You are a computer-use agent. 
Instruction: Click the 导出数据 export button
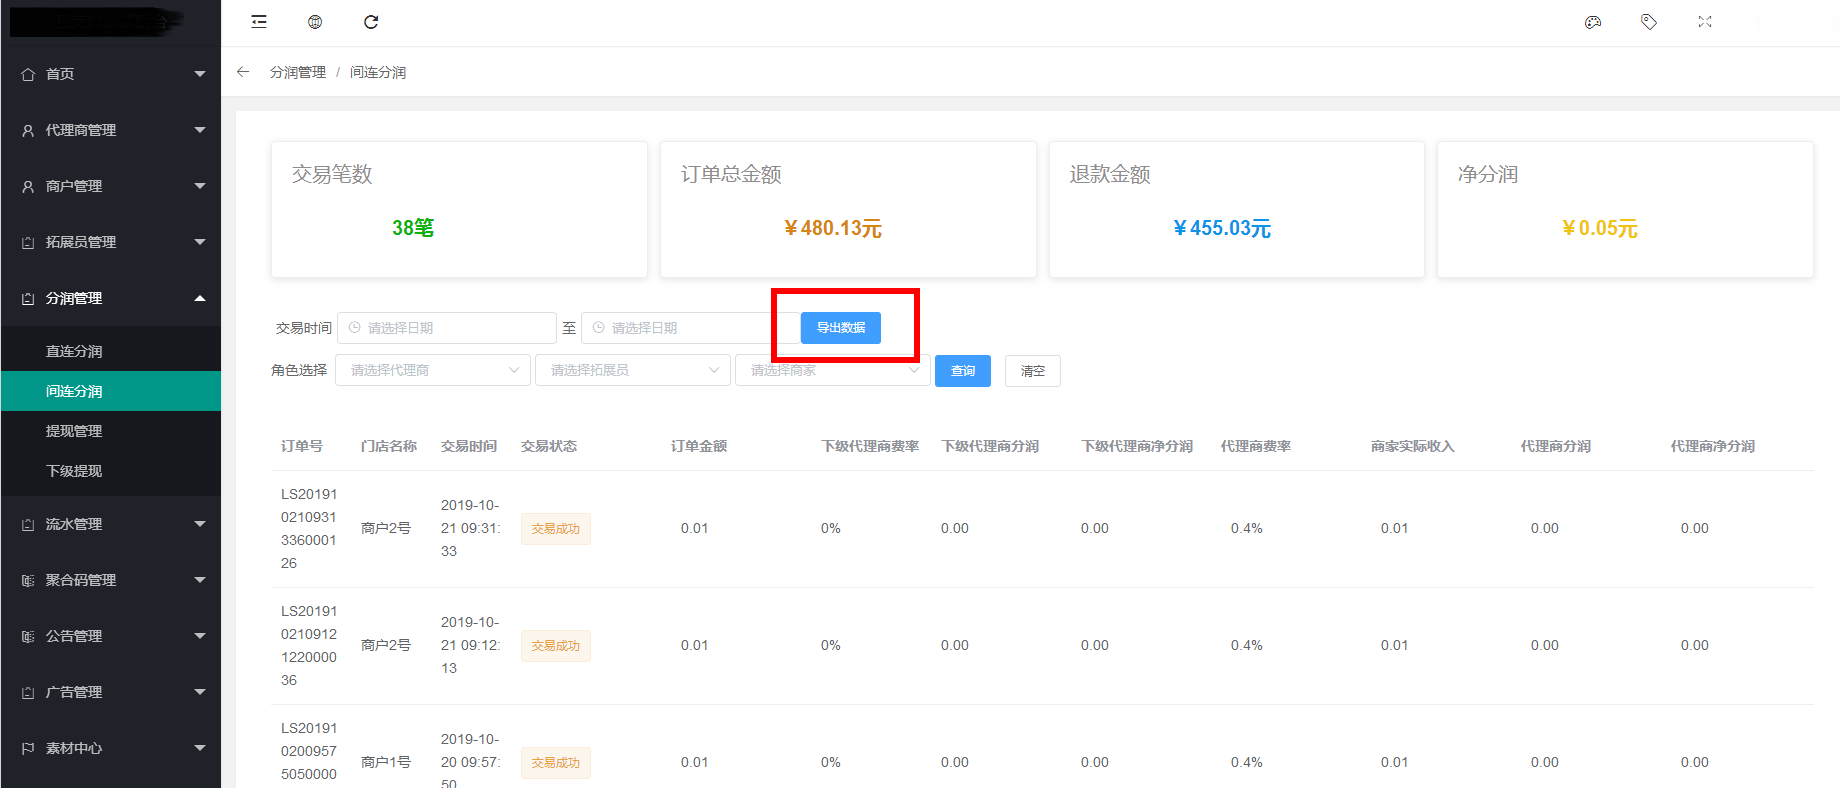(841, 328)
